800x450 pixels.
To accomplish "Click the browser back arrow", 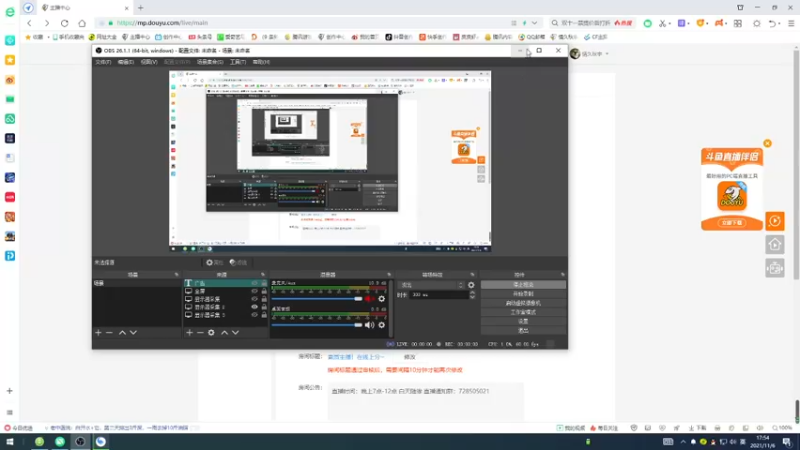I will (30, 23).
